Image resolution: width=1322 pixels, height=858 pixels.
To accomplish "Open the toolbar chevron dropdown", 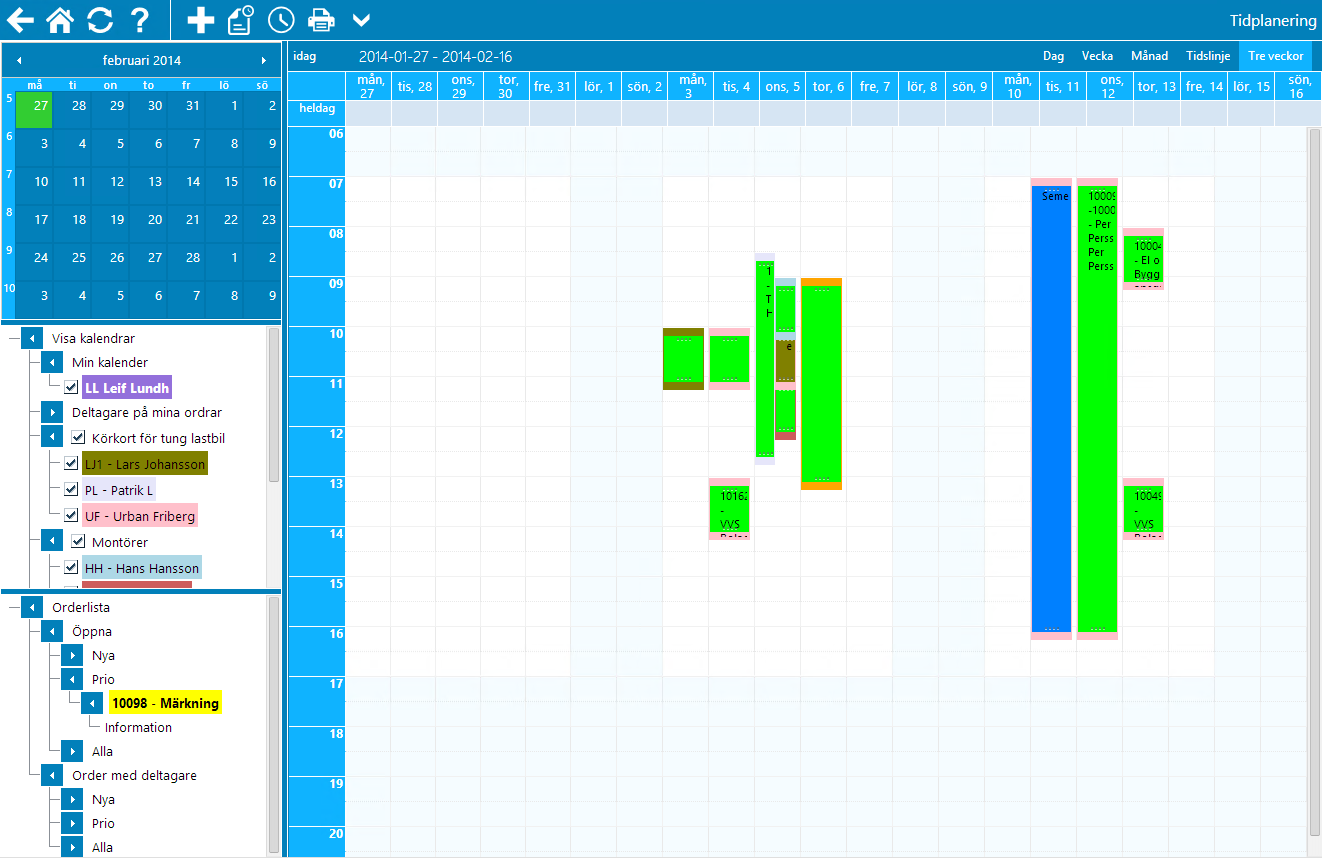I will [x=361, y=20].
